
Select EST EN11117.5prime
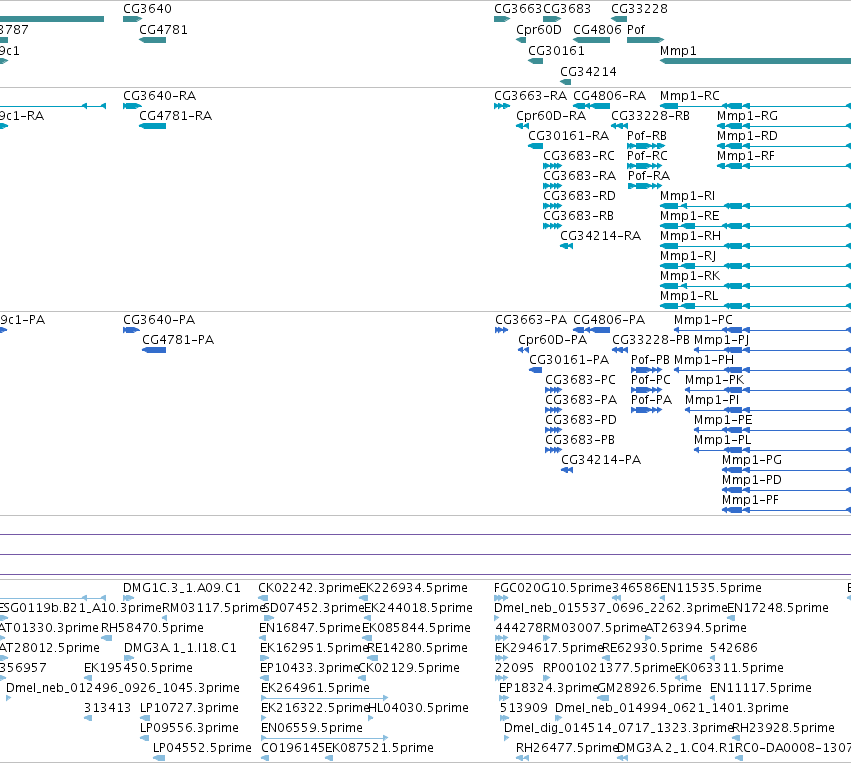tap(761, 688)
